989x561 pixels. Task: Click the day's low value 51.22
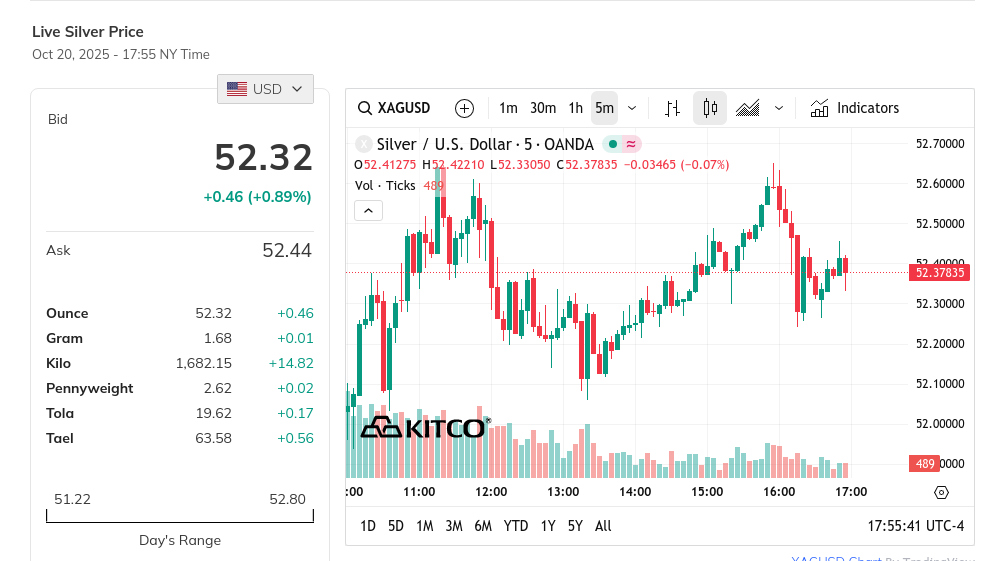click(x=73, y=499)
